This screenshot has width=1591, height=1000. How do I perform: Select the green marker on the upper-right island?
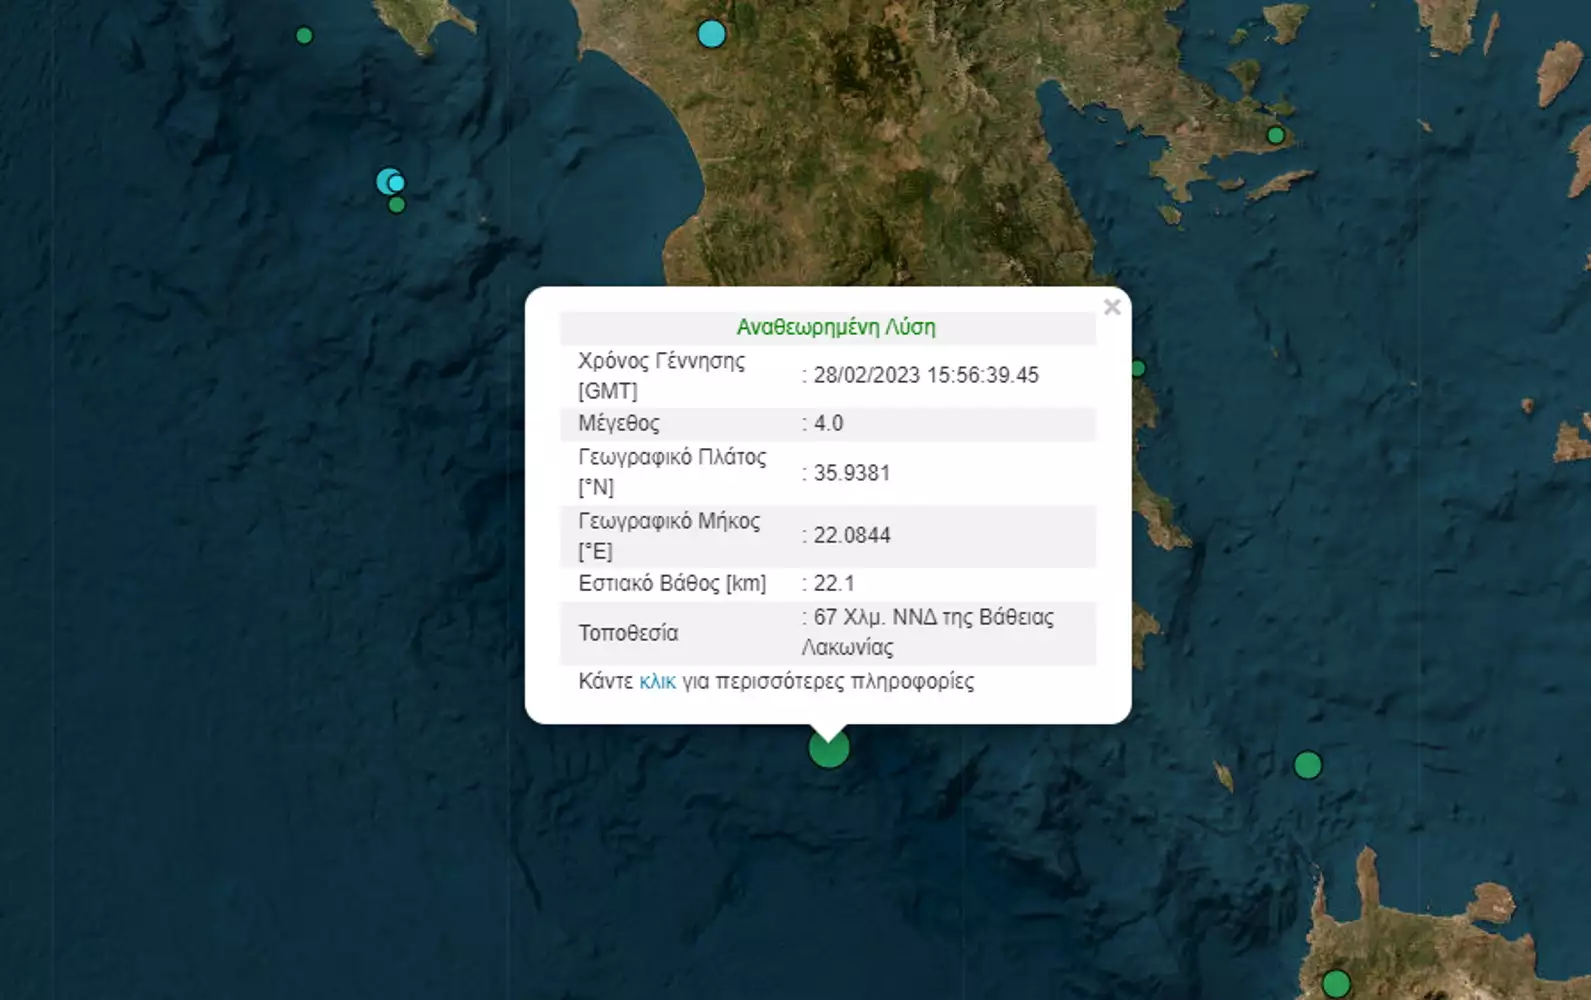[x=1275, y=135]
